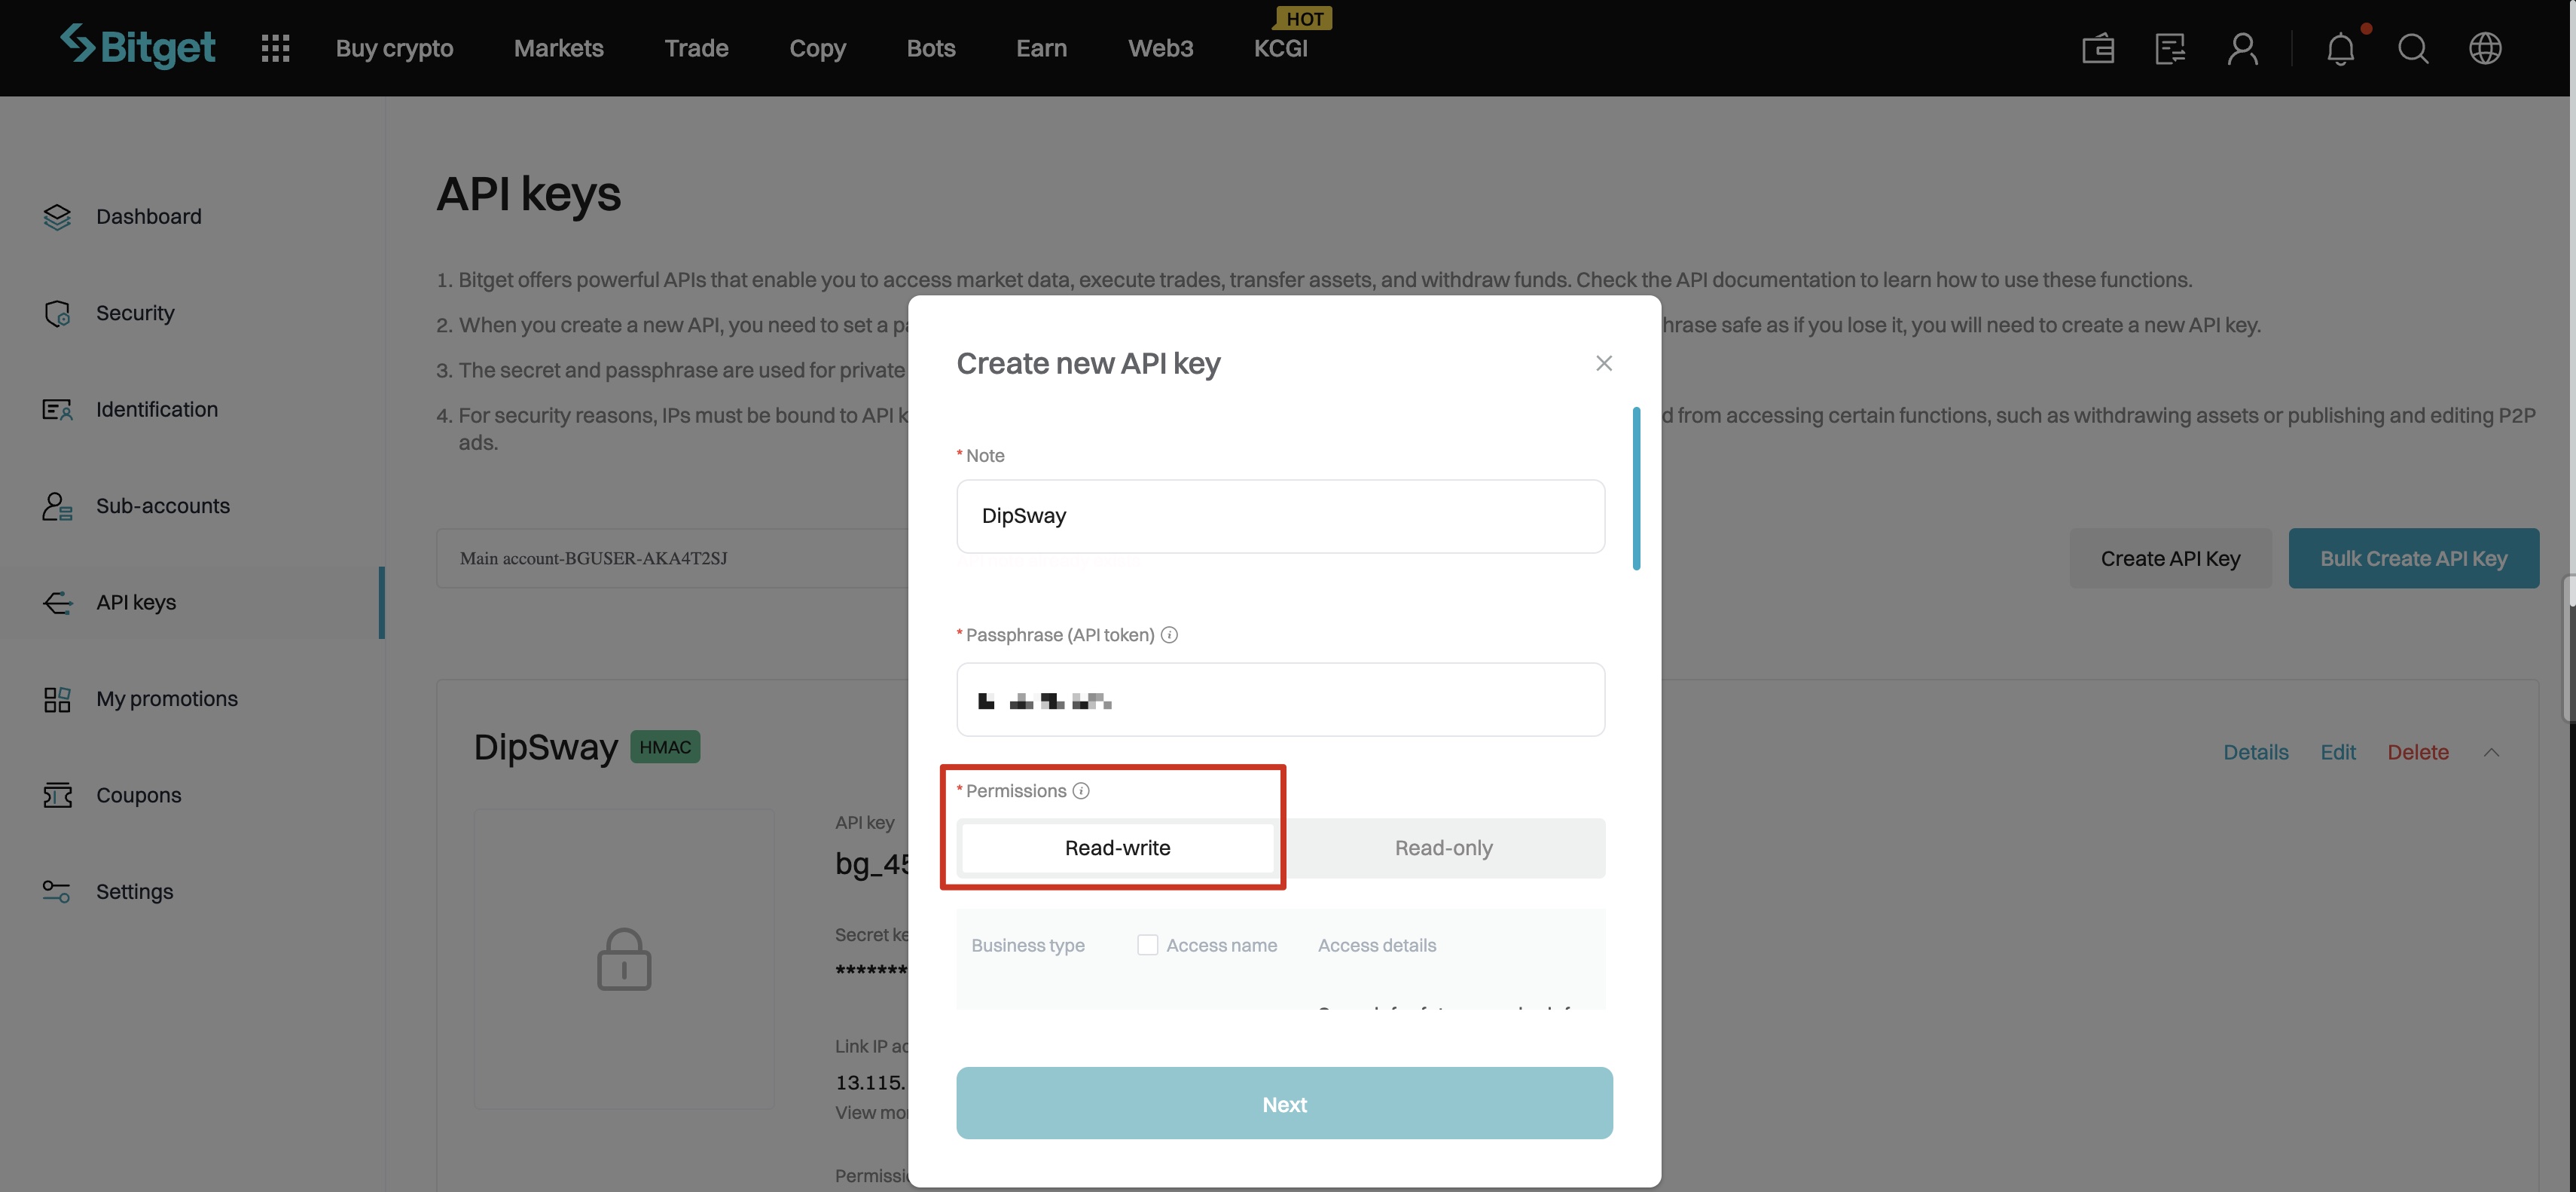Click the Note input field

1280,516
